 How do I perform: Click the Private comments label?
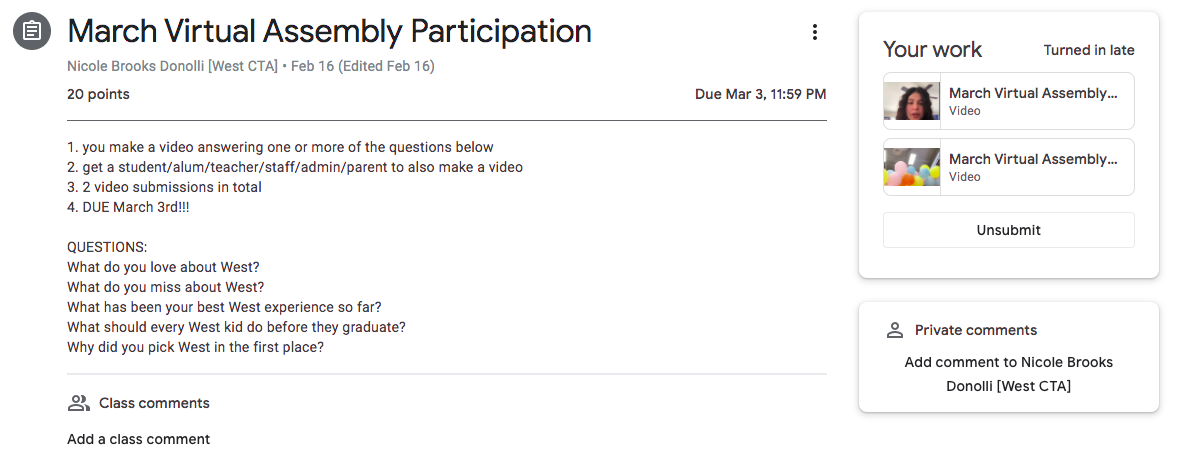click(975, 330)
